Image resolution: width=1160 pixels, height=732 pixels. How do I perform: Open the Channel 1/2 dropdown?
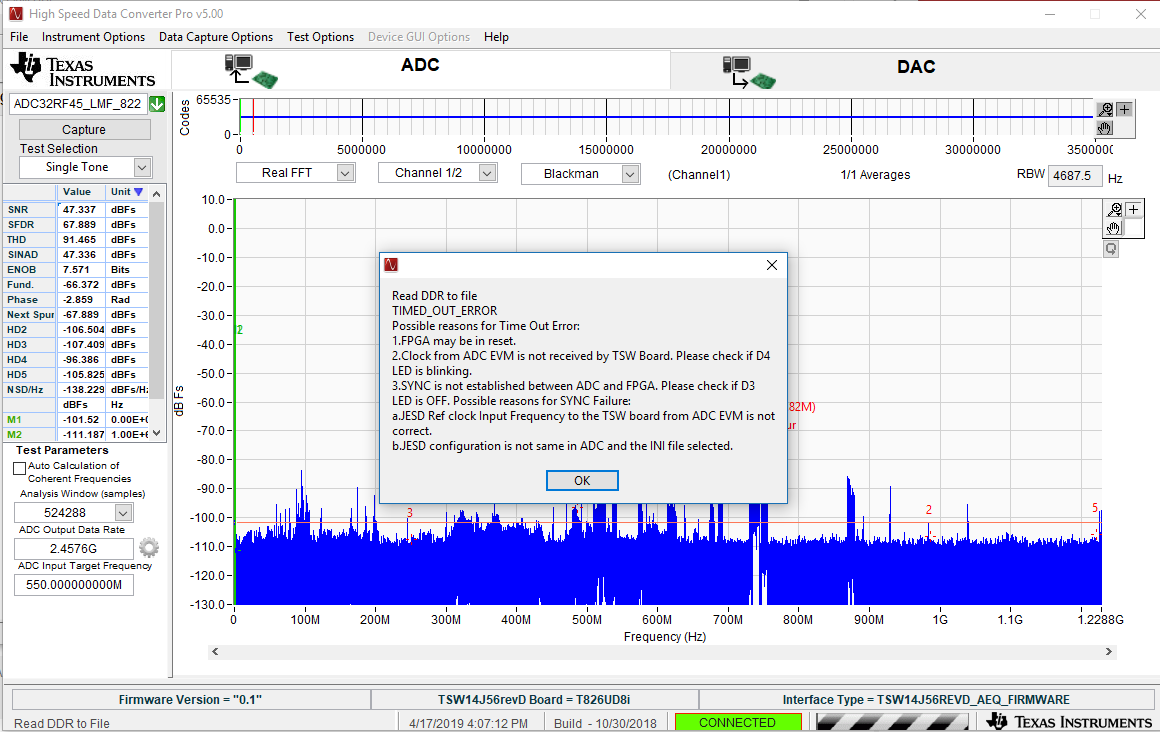tap(487, 173)
